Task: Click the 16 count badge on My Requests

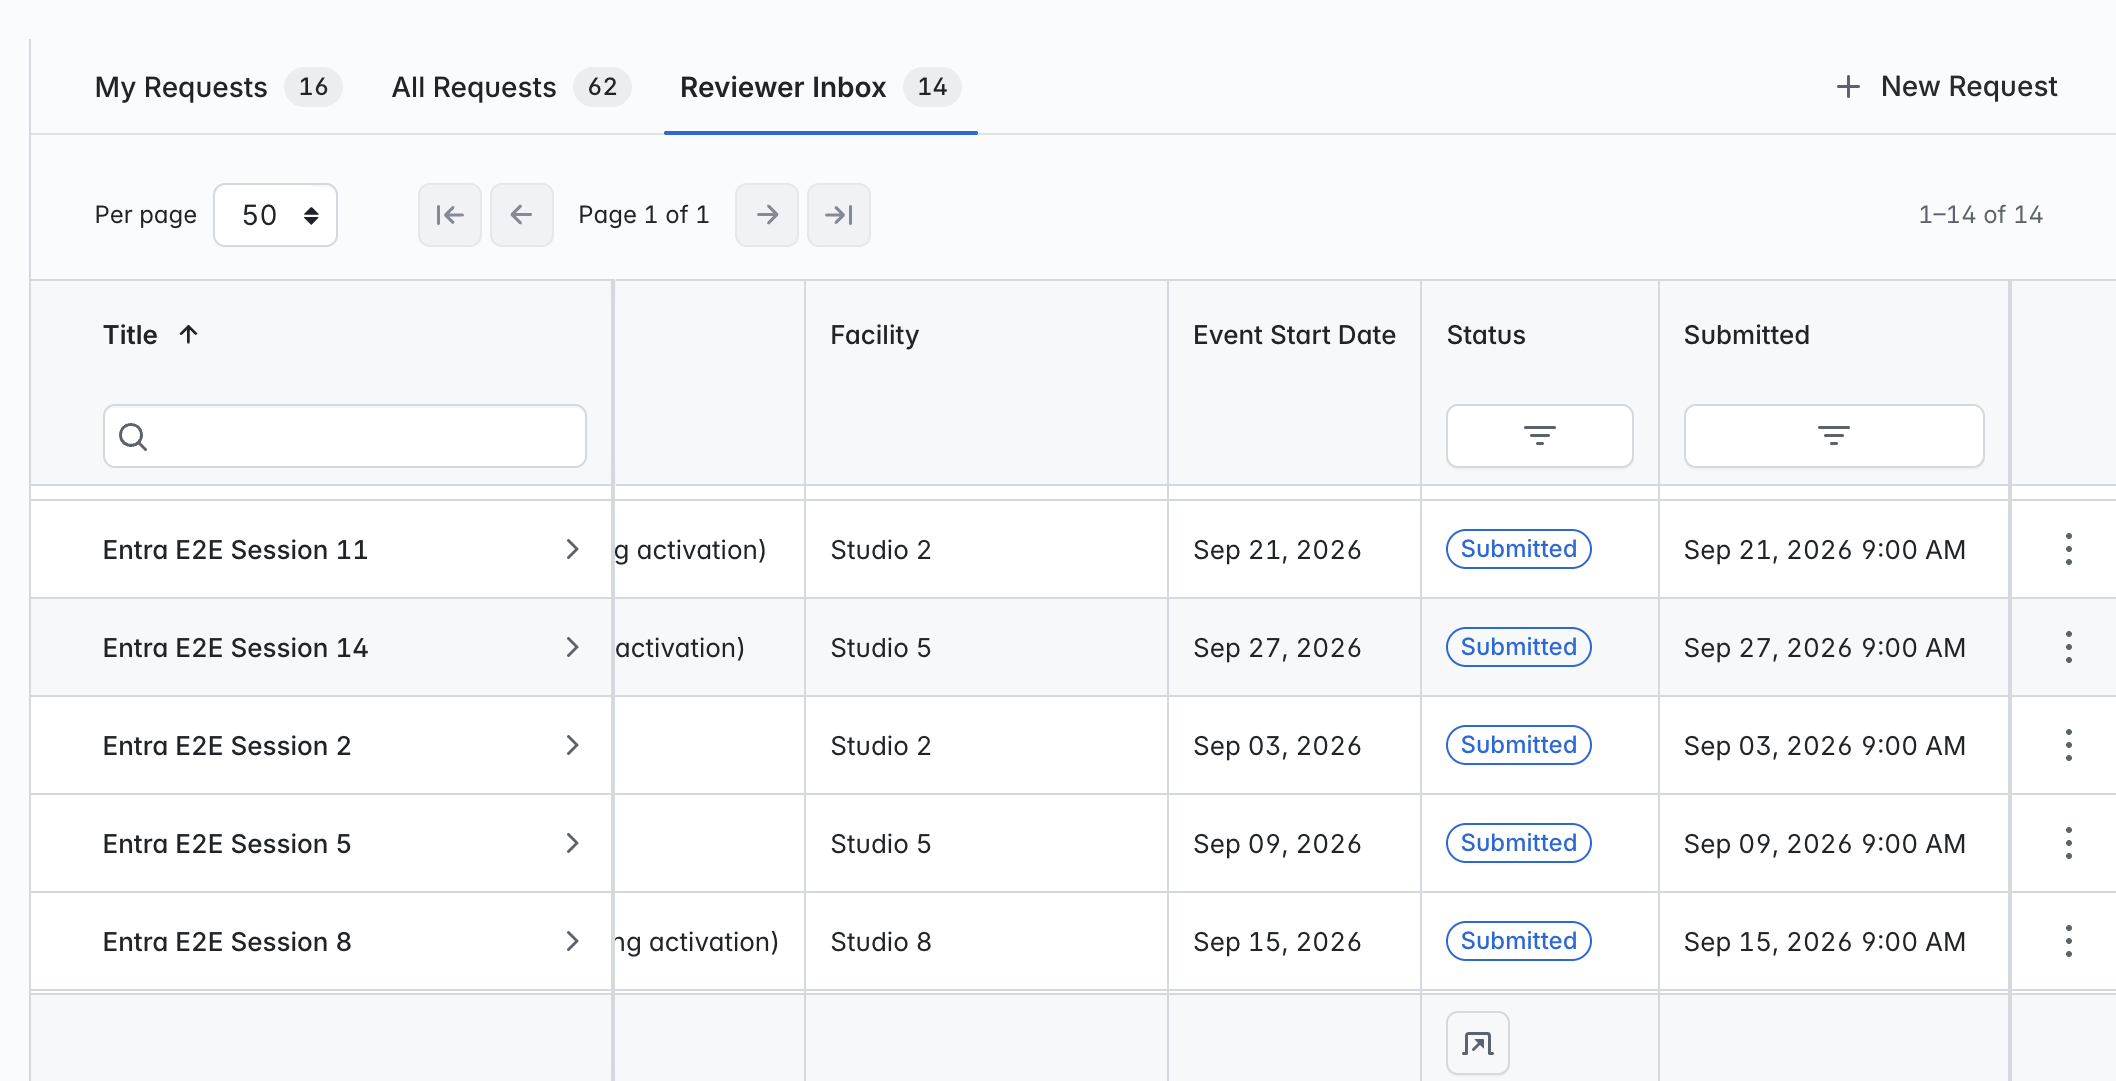Action: point(313,87)
